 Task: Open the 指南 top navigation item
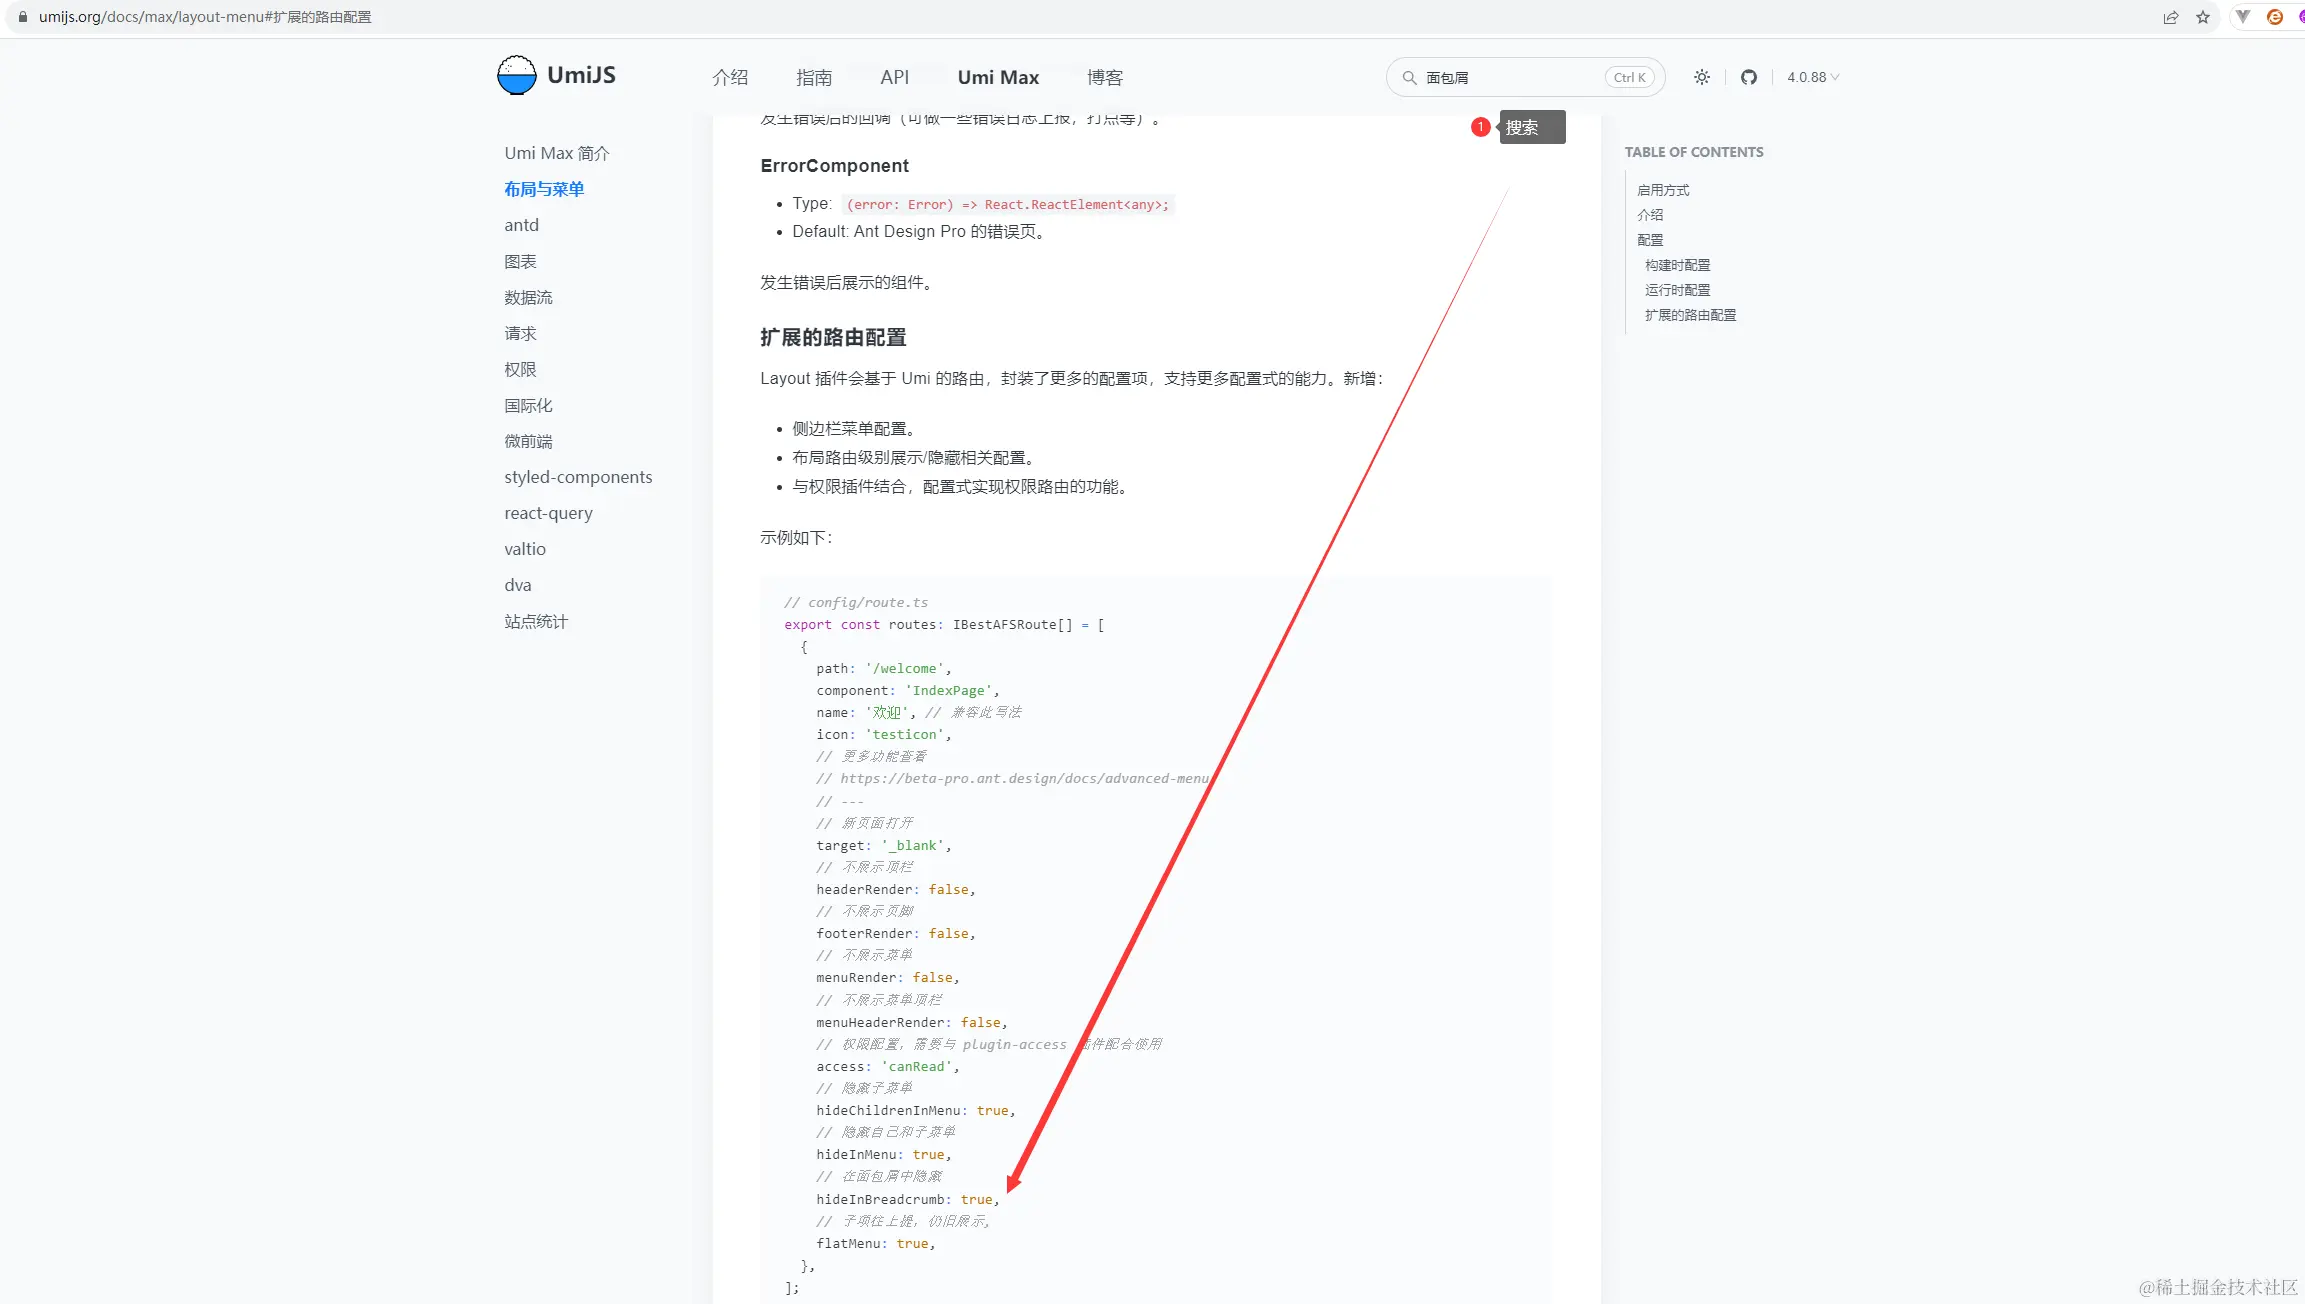pyautogui.click(x=814, y=77)
